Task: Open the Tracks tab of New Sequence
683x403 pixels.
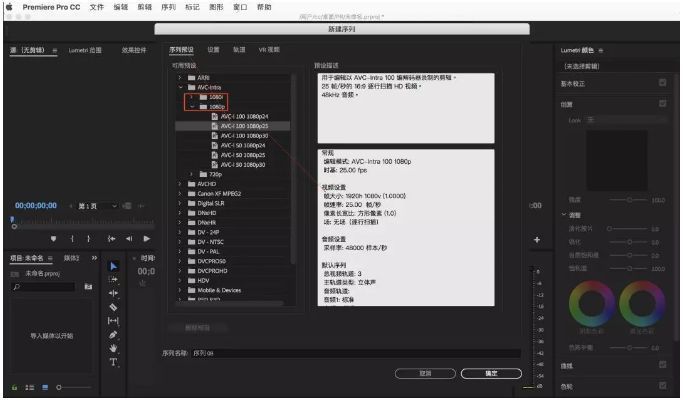Action: click(x=239, y=50)
